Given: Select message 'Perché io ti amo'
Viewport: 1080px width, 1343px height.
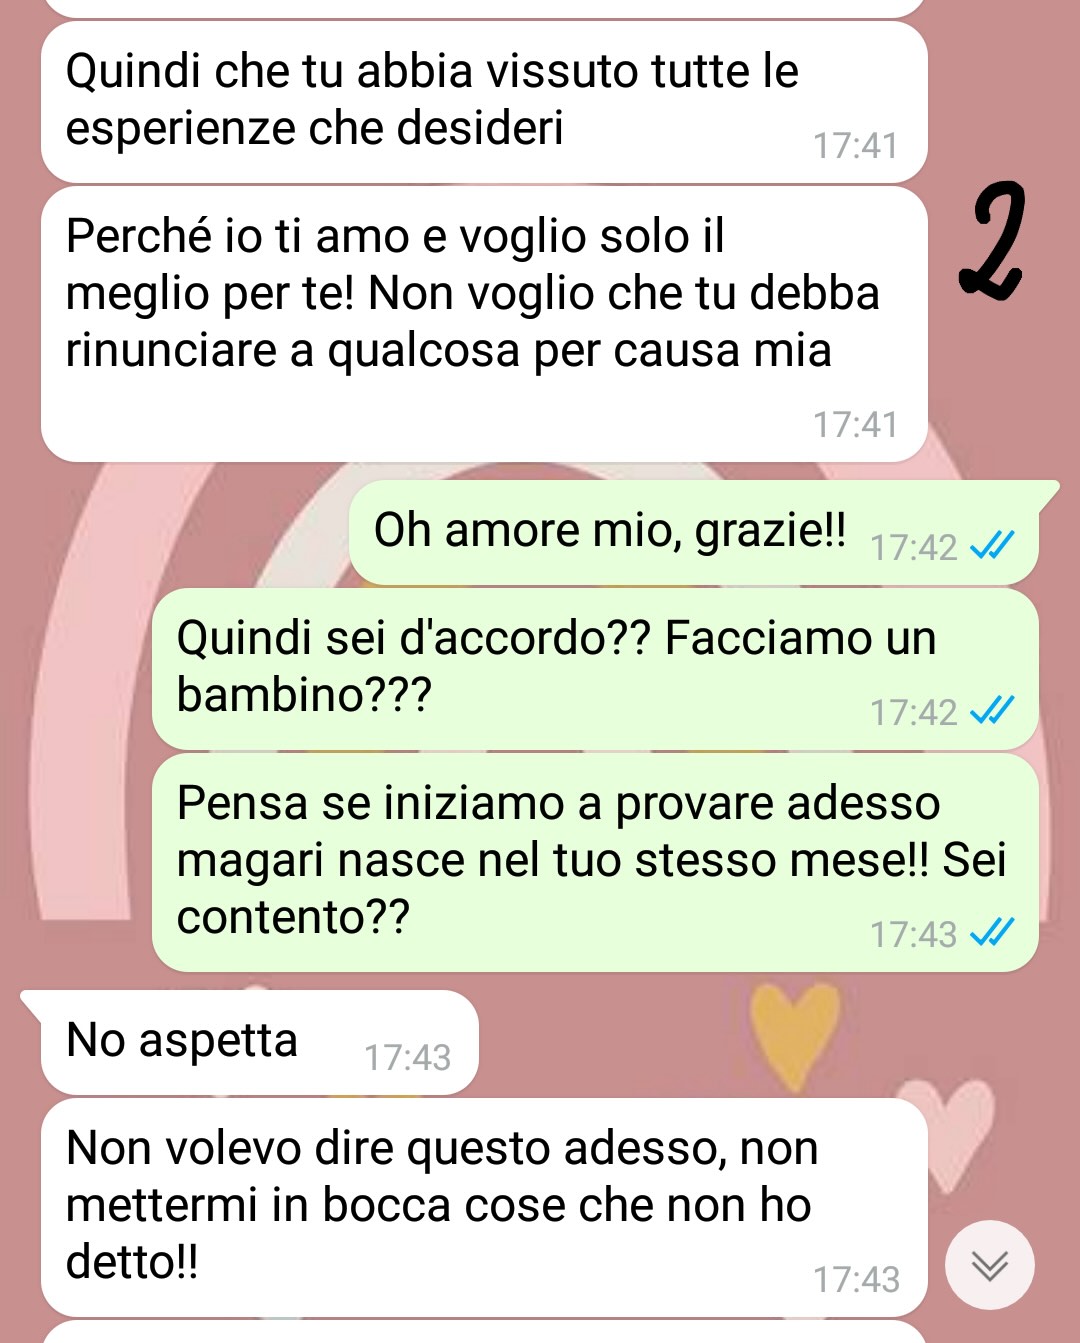Looking at the screenshot, I should (484, 324).
